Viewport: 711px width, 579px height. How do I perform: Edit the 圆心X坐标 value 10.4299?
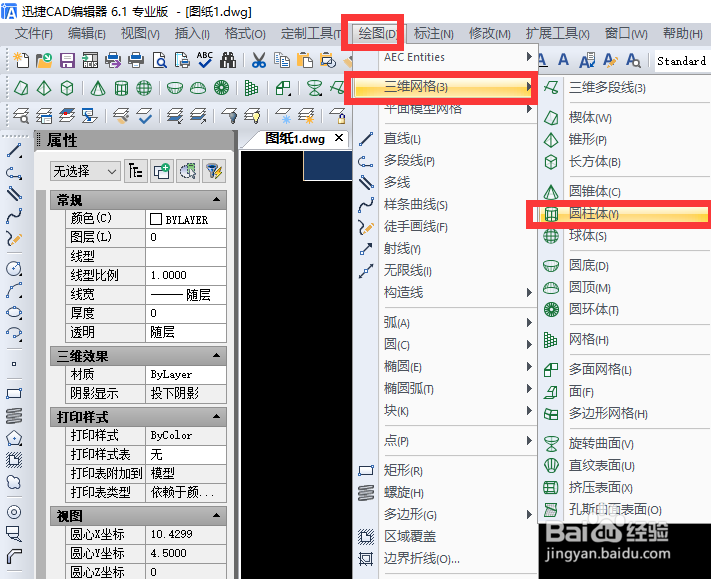point(186,535)
